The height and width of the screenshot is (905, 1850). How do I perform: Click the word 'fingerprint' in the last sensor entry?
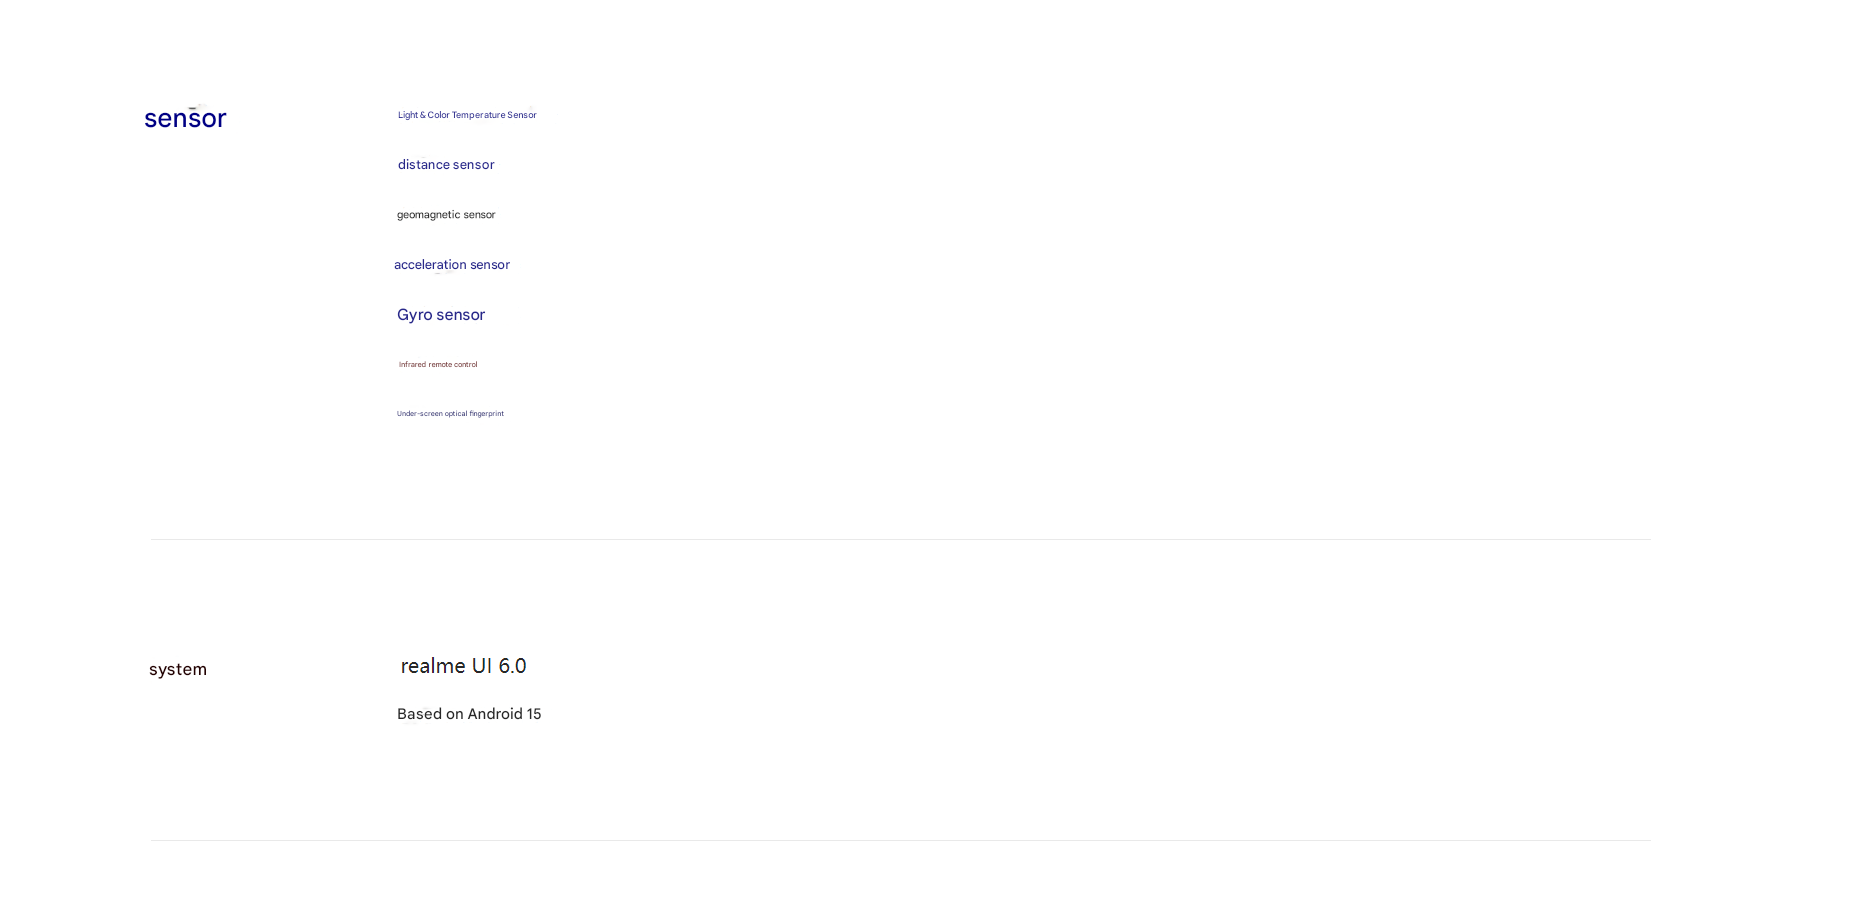coord(487,414)
